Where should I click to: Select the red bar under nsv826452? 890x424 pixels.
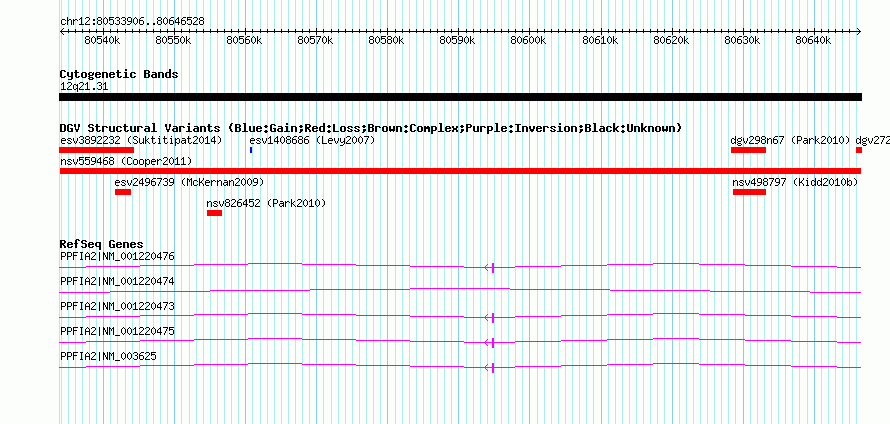point(215,213)
